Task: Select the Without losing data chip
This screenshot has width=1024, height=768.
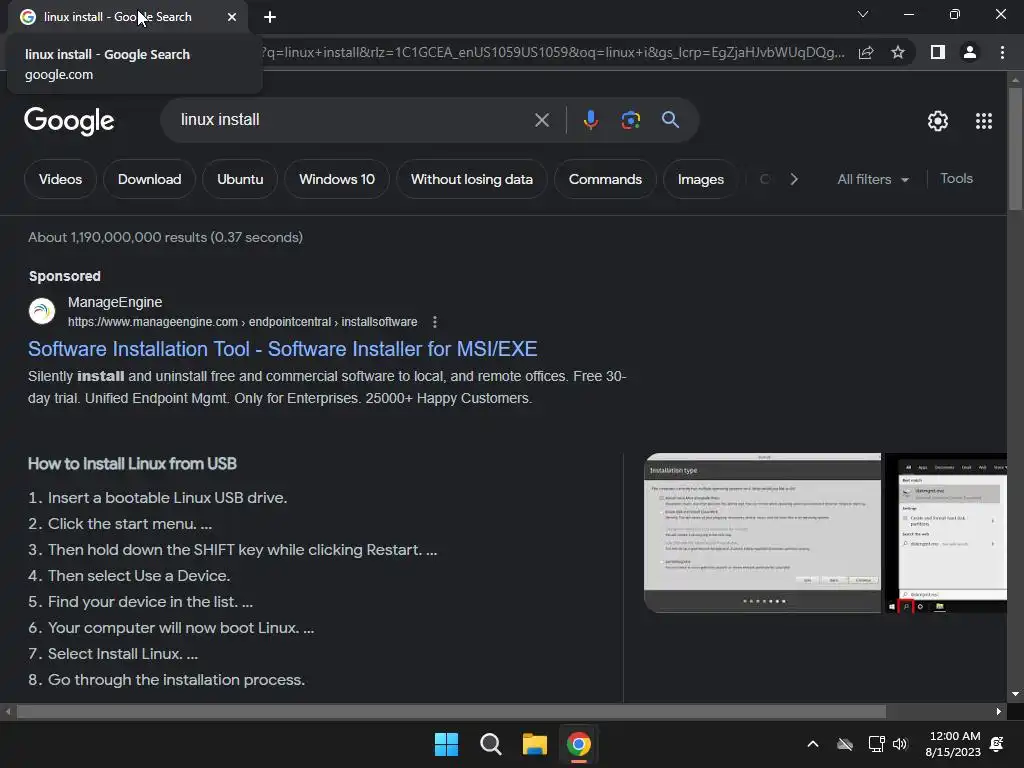Action: (472, 179)
